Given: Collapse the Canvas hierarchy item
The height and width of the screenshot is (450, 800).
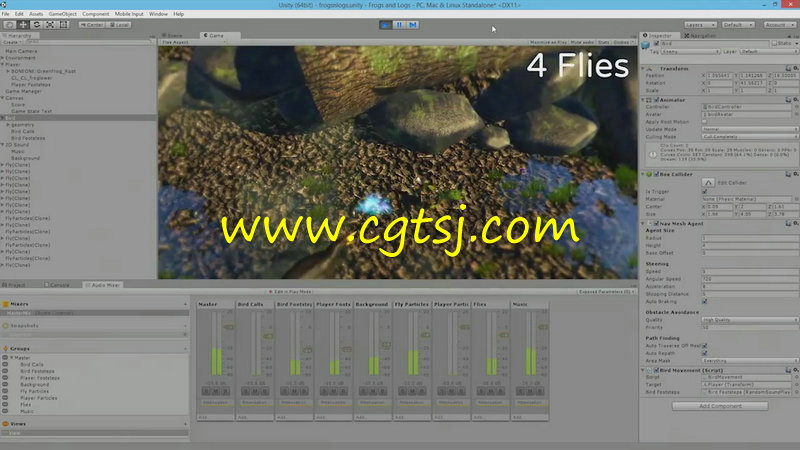Looking at the screenshot, I should tap(3, 97).
